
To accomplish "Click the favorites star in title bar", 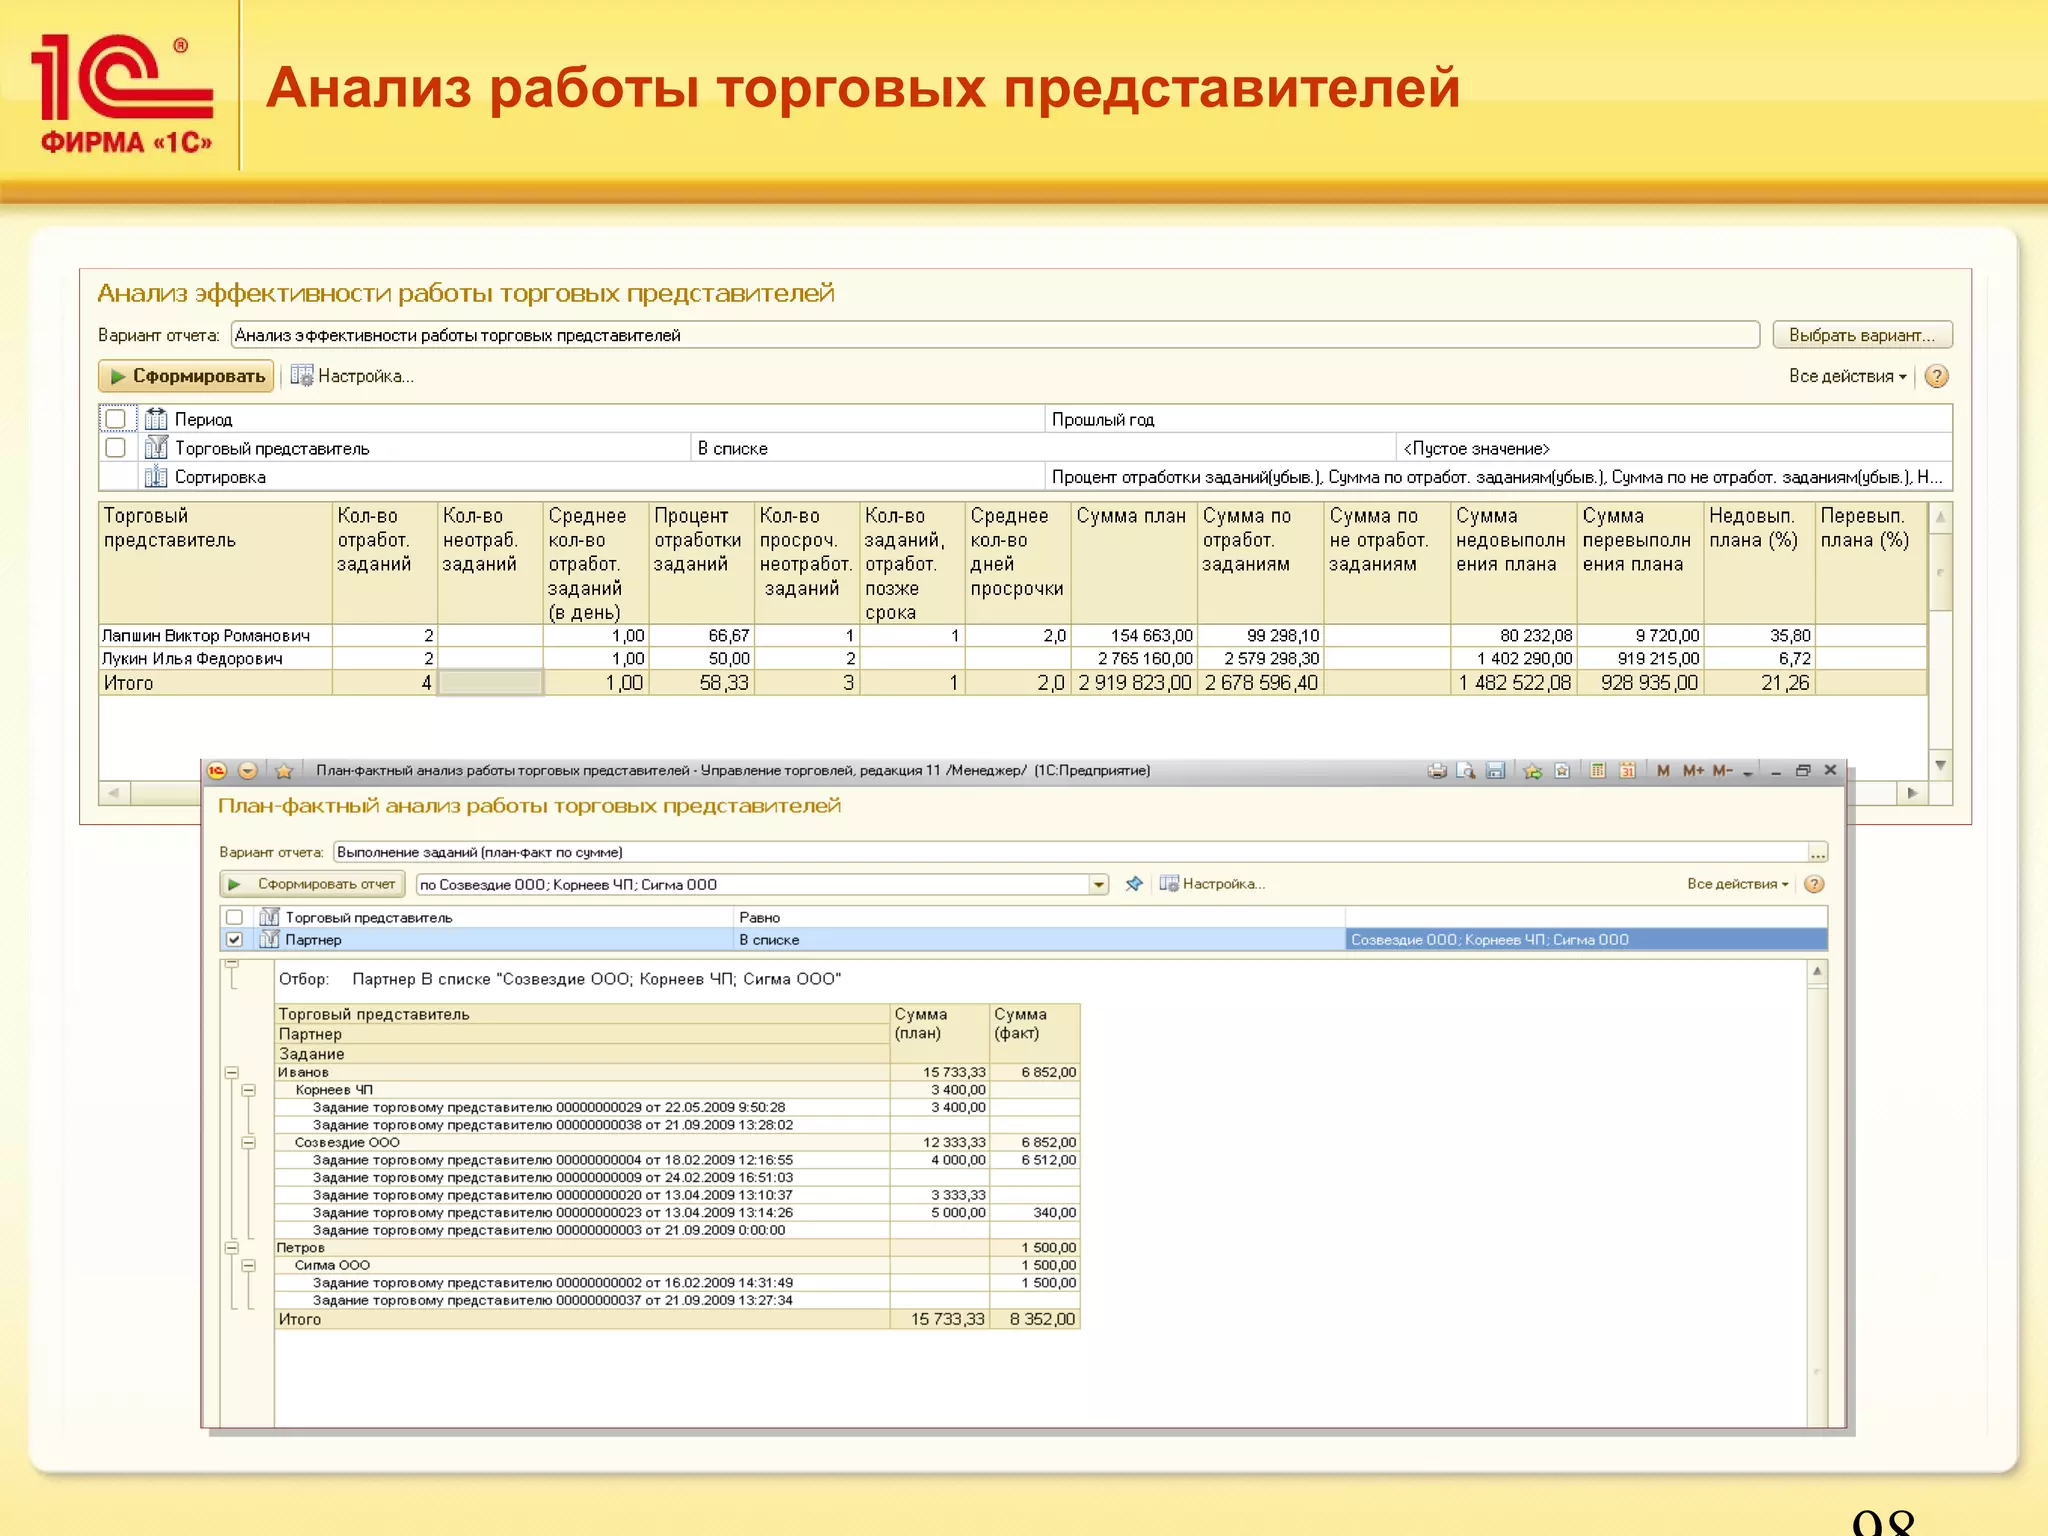I will [x=284, y=770].
